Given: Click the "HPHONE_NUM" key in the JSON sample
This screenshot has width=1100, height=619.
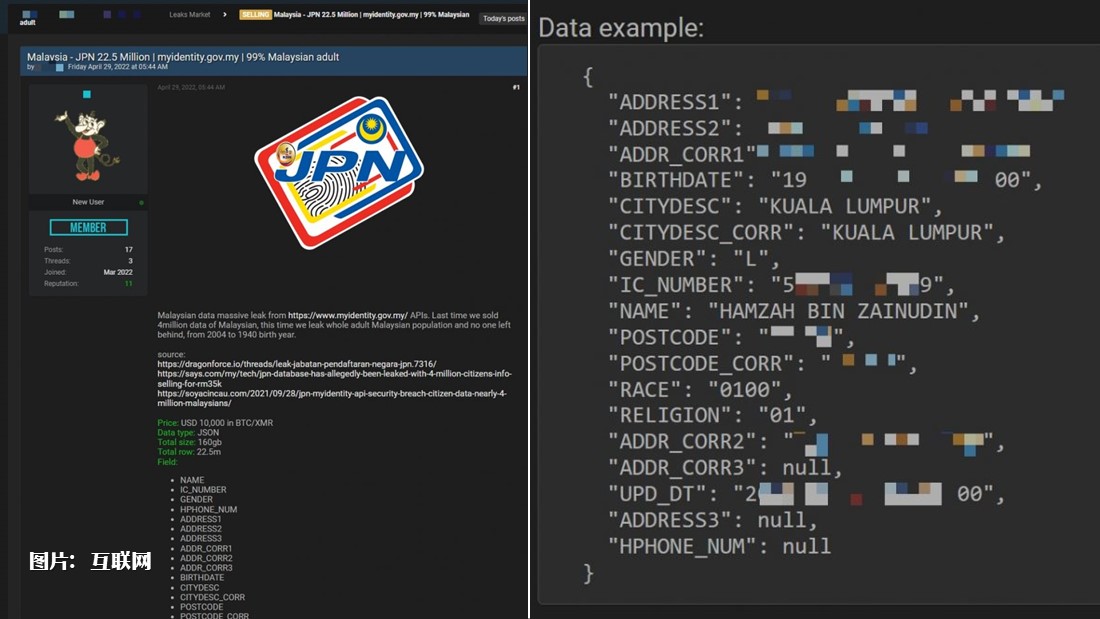Looking at the screenshot, I should [x=683, y=546].
